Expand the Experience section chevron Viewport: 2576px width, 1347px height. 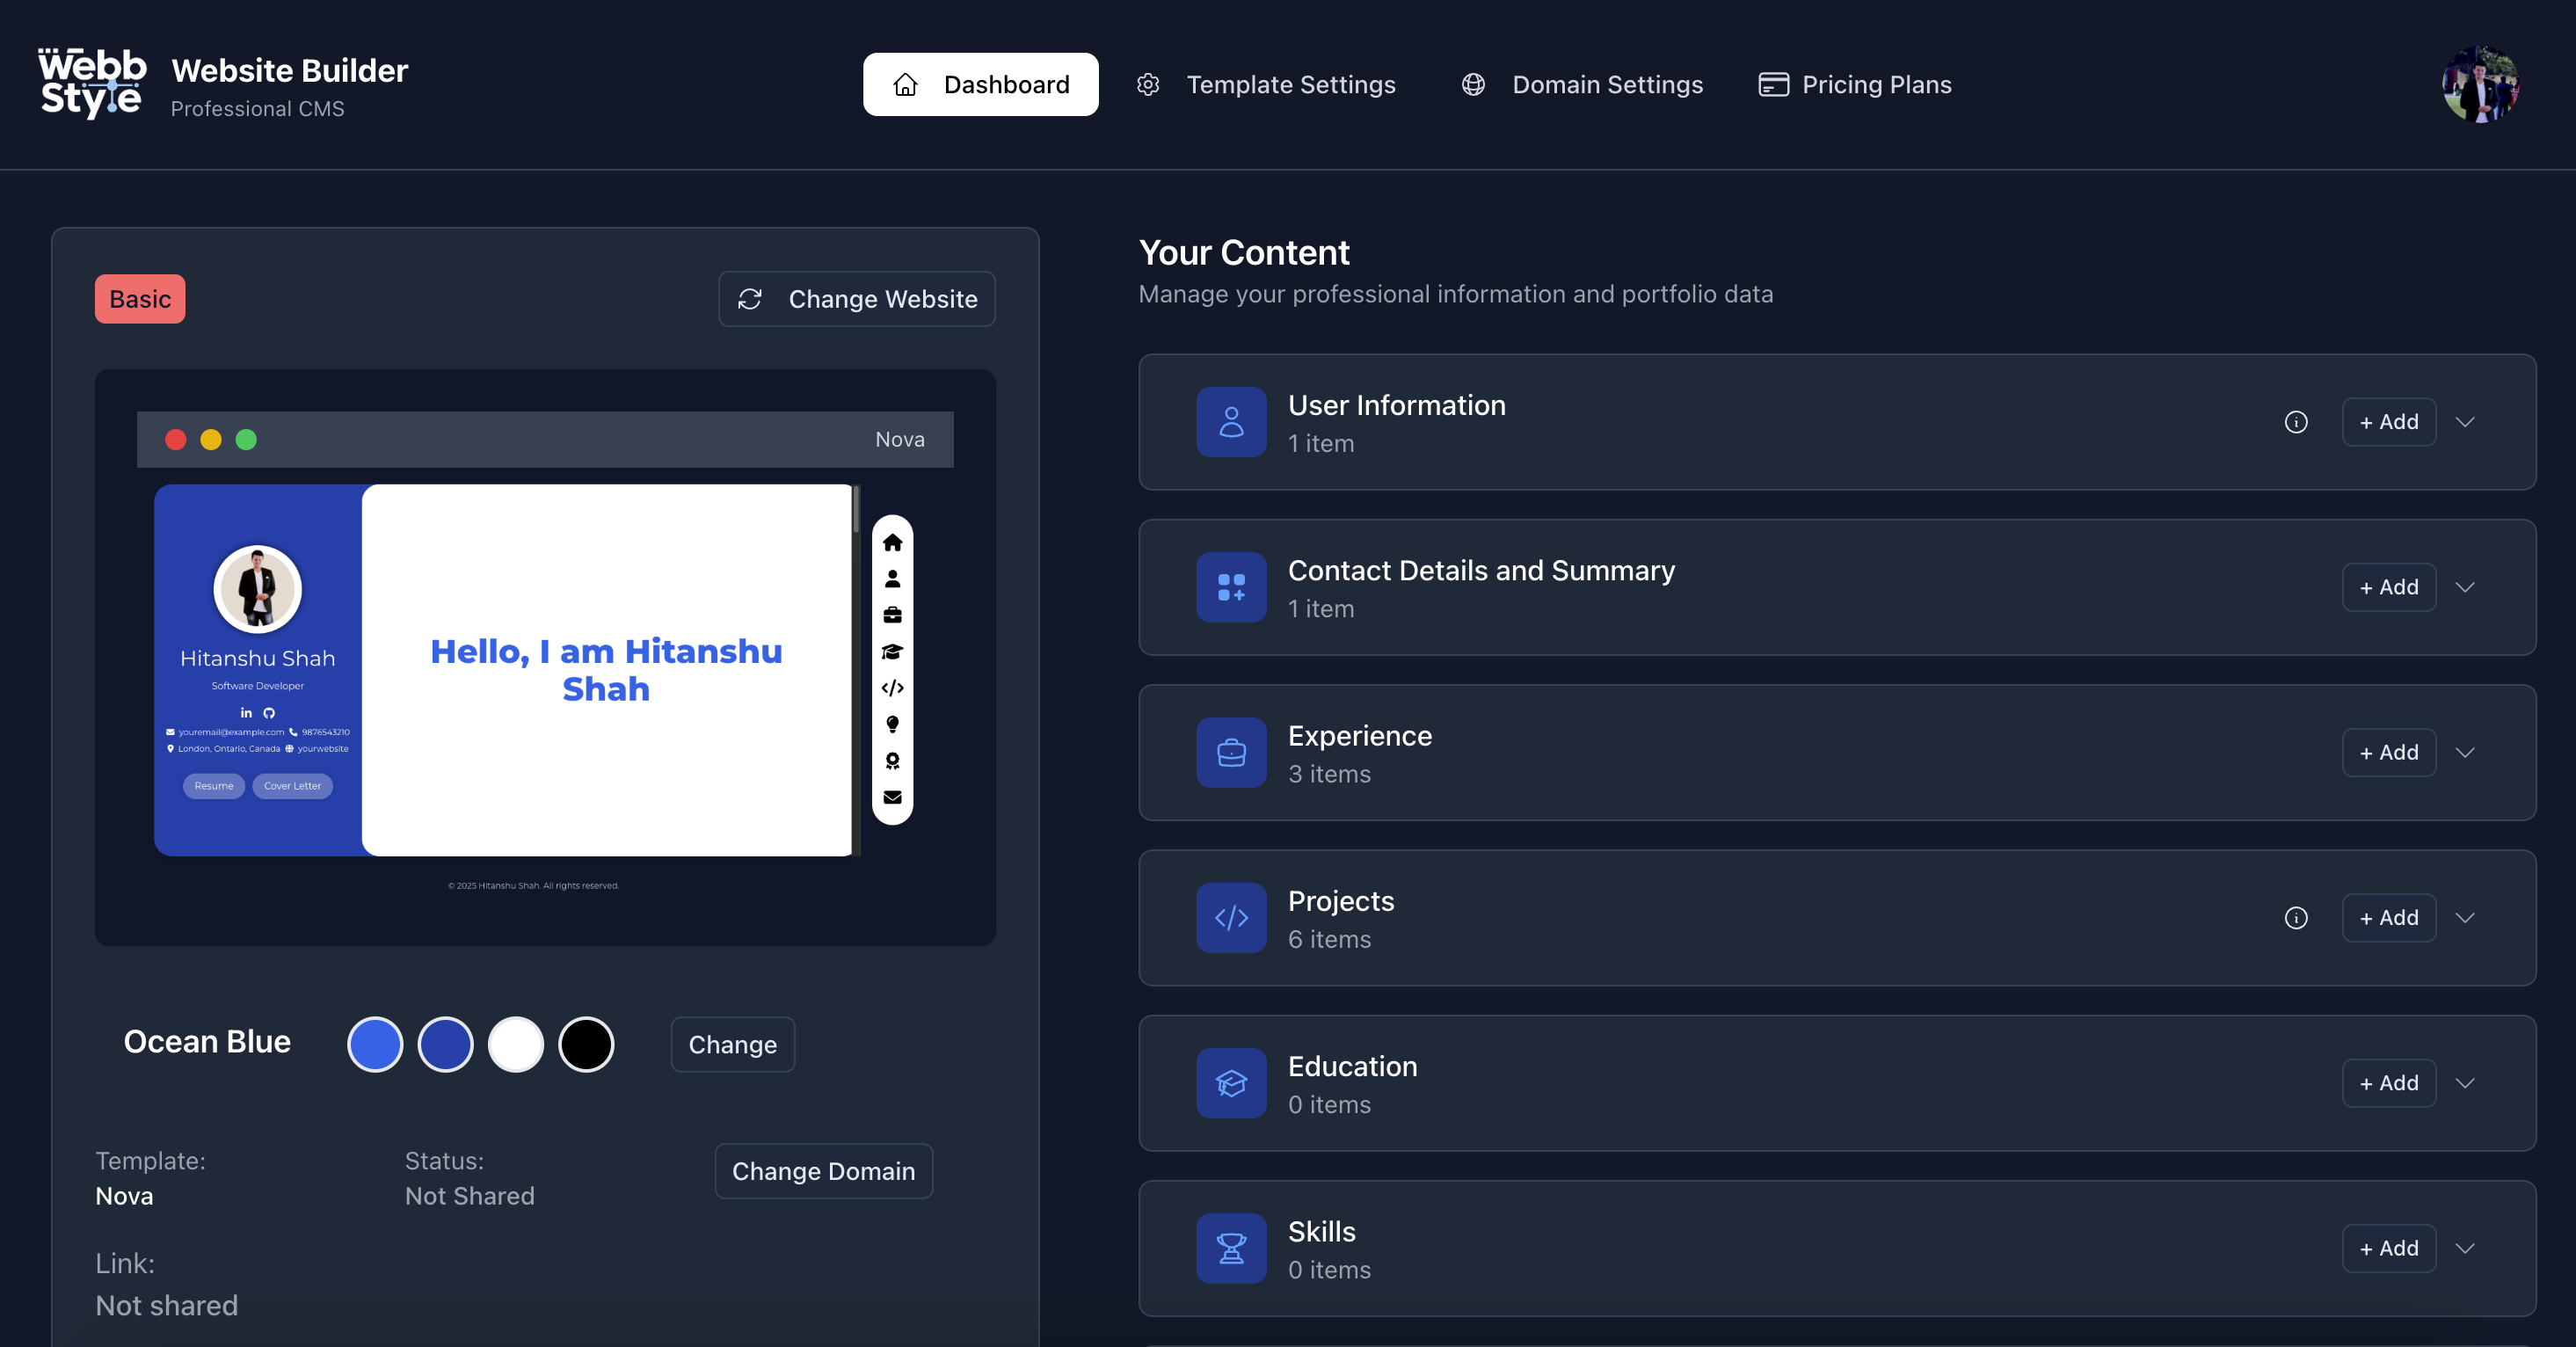[x=2465, y=753]
